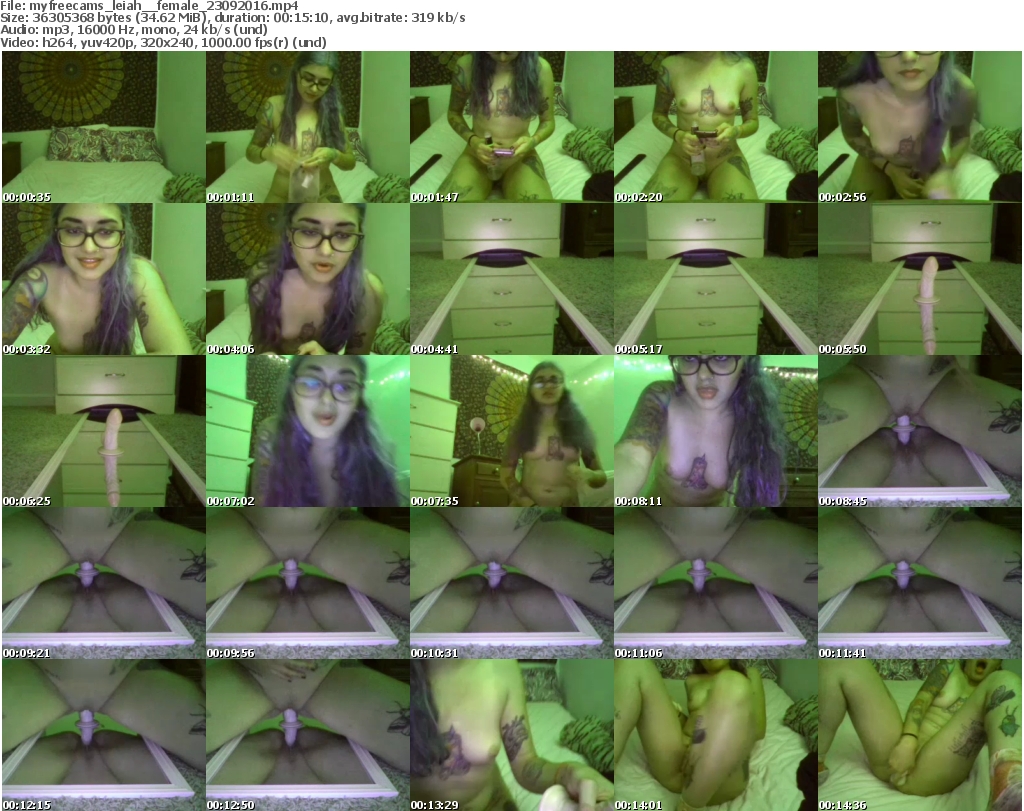The height and width of the screenshot is (811, 1024).
Task: Click the frame stamped 00:13:29
Action: point(511,735)
